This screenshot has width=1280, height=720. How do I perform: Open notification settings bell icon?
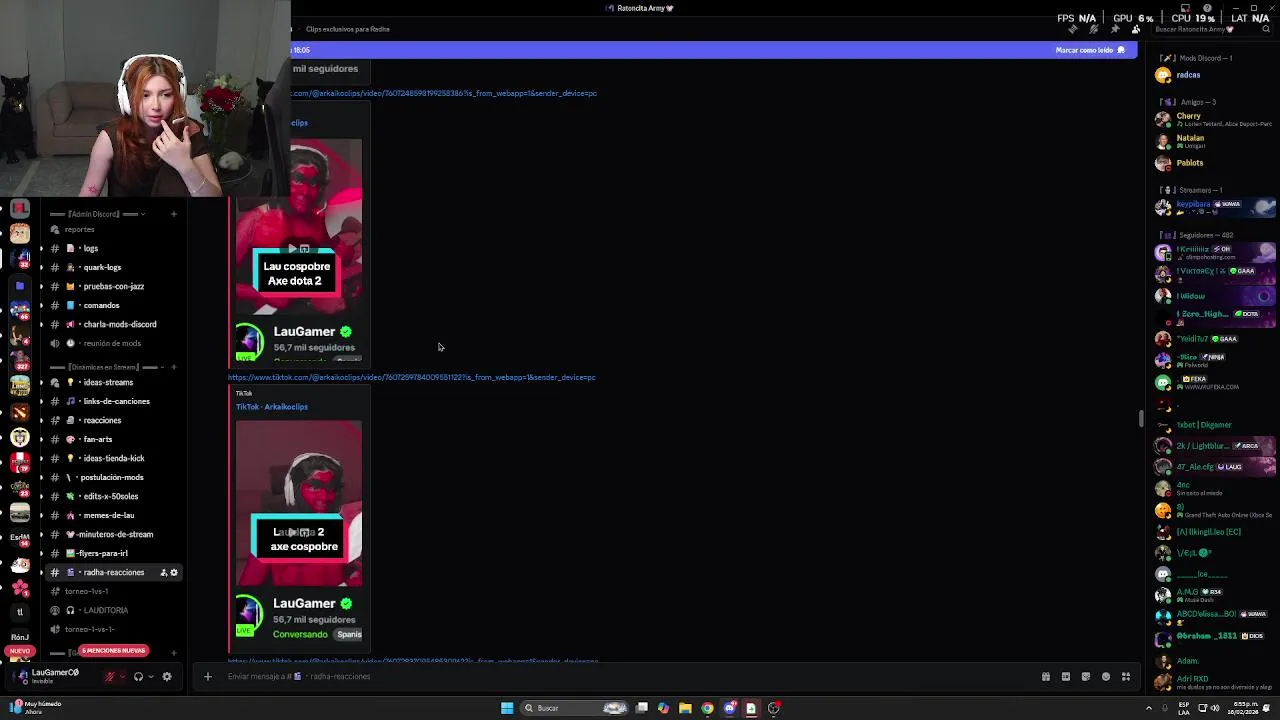point(1094,29)
